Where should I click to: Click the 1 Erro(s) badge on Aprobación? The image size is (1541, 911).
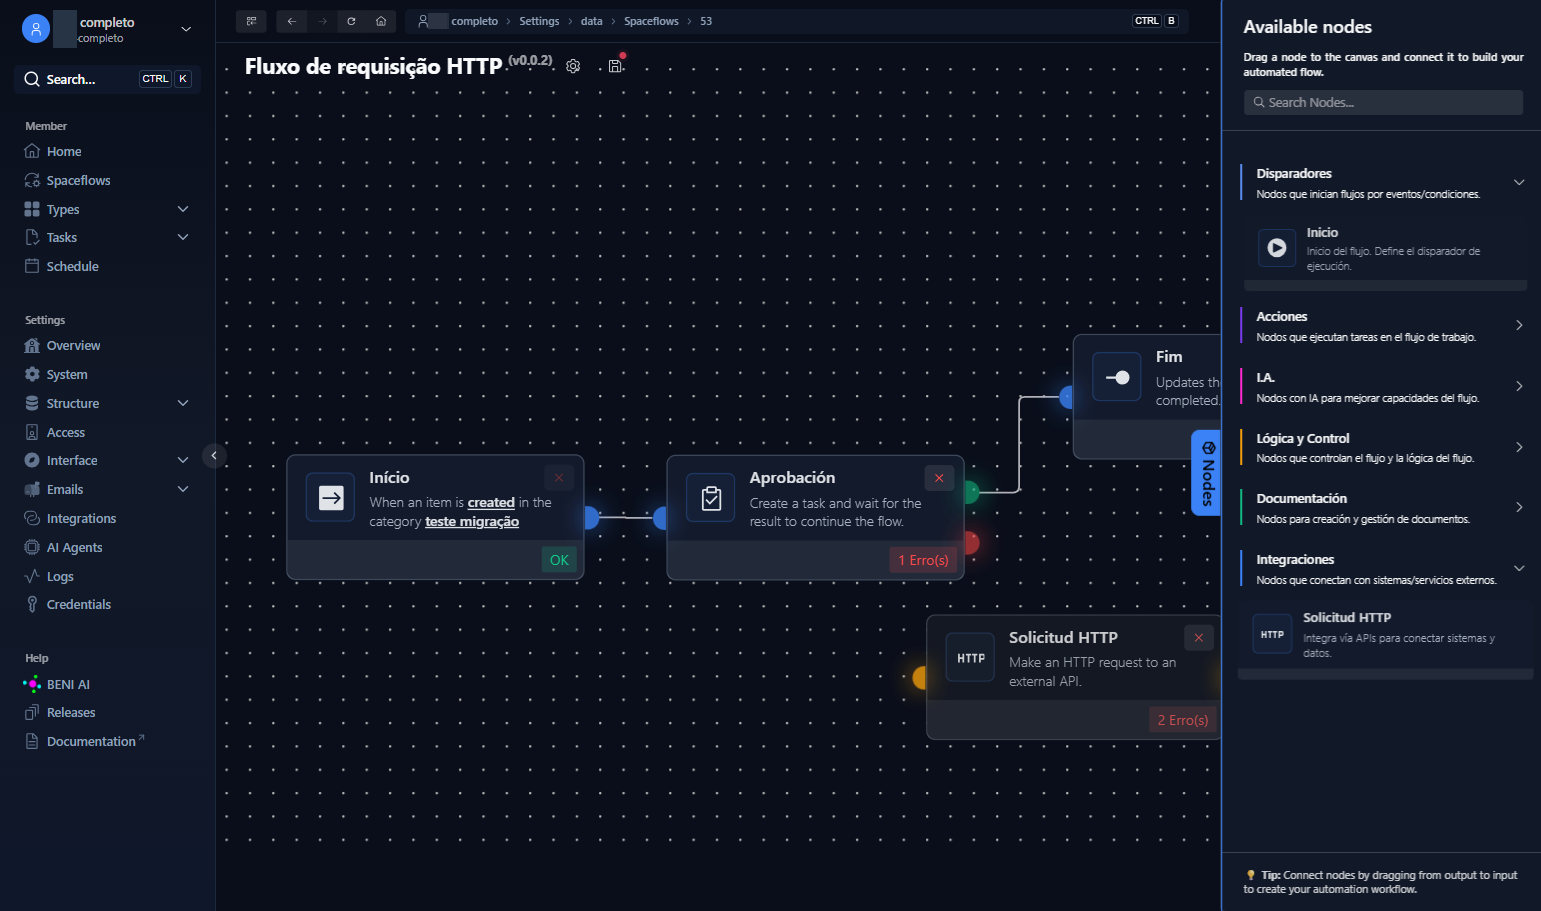923,560
